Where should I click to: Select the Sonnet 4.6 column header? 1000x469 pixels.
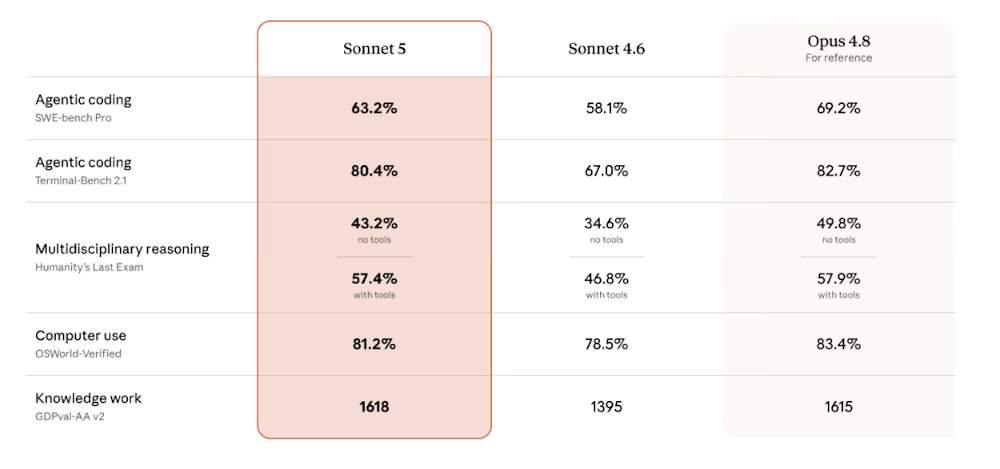pyautogui.click(x=607, y=48)
